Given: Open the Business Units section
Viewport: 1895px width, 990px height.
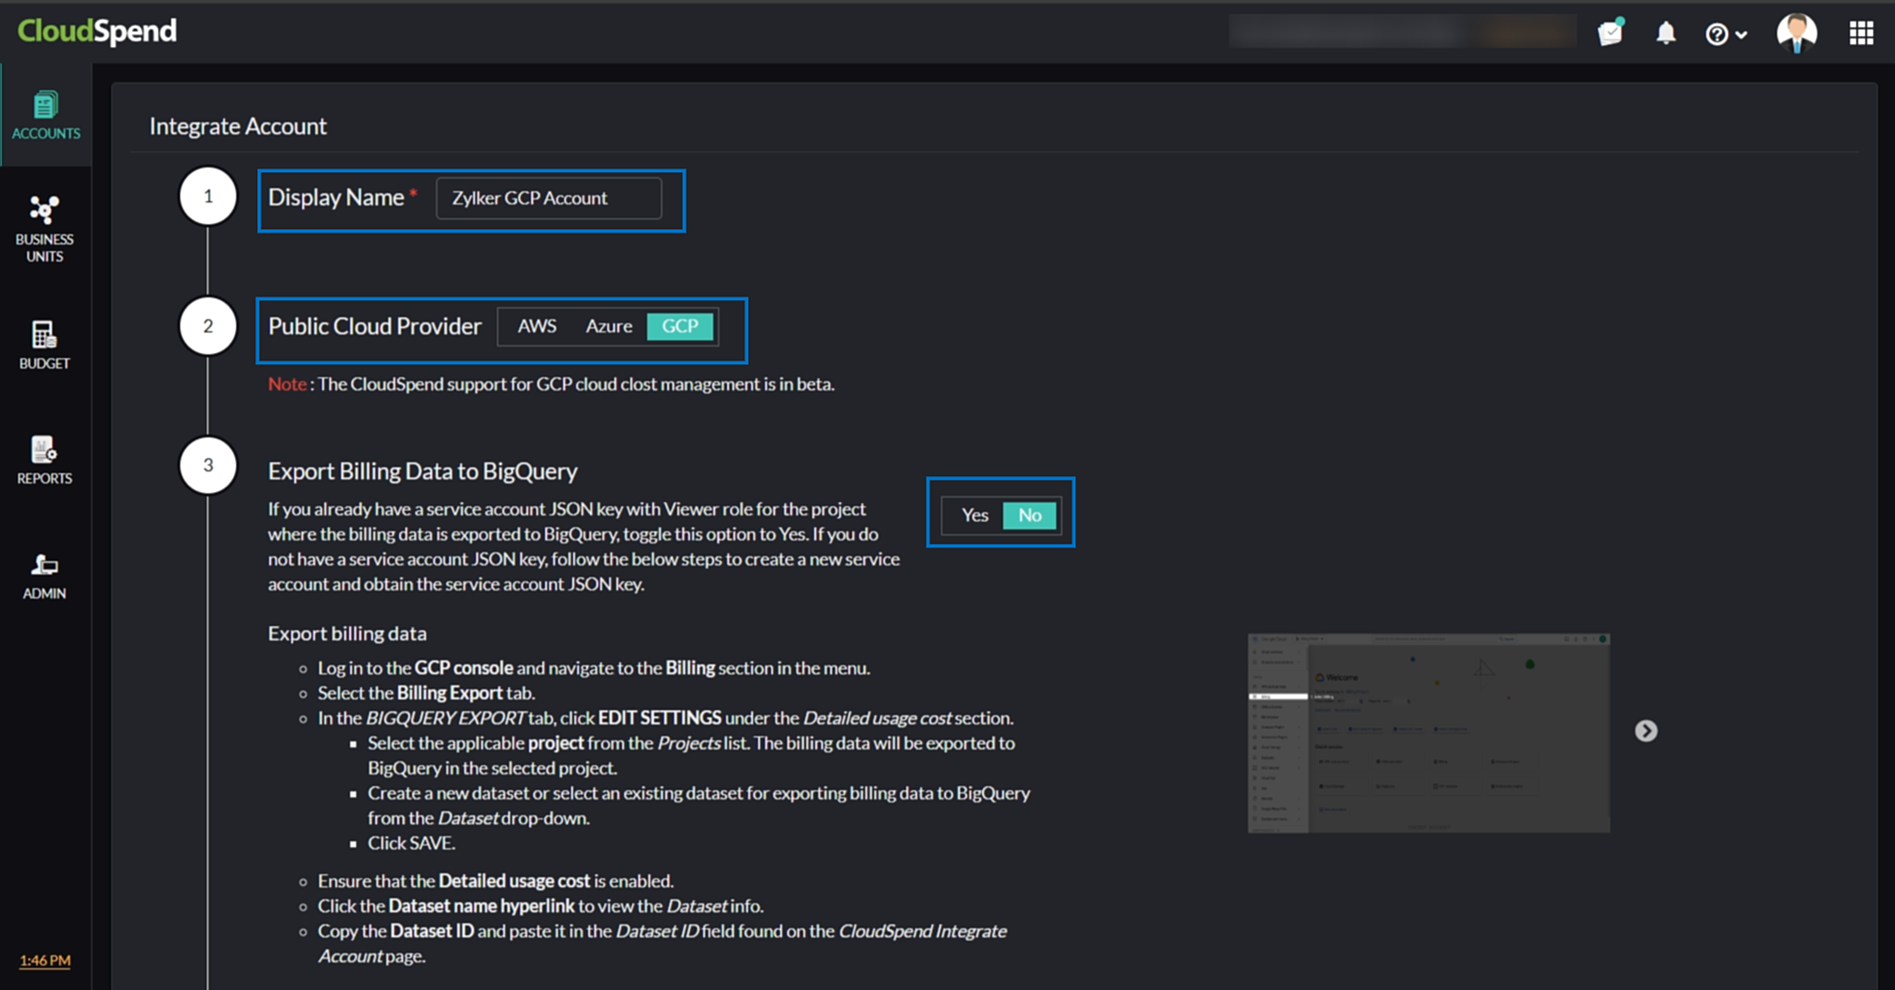Looking at the screenshot, I should (45, 229).
